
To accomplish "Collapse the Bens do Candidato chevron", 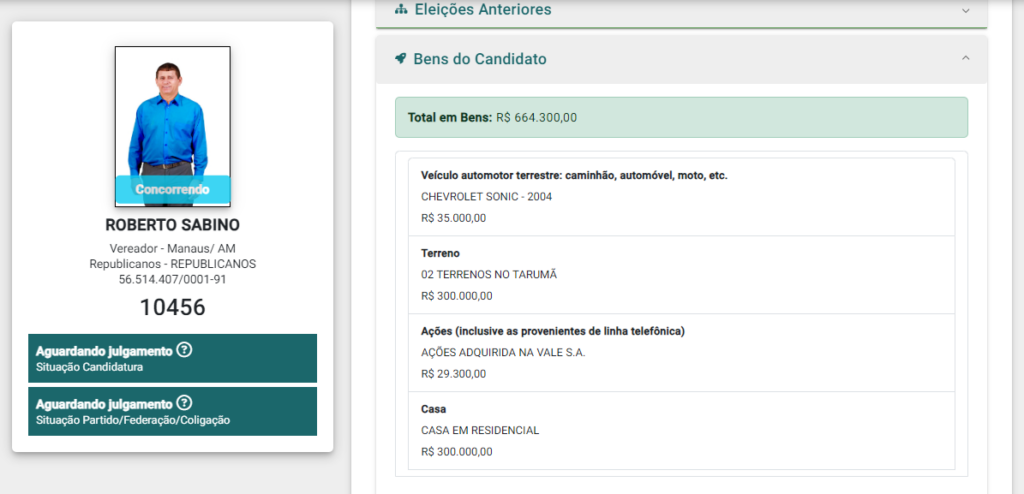I will point(965,59).
